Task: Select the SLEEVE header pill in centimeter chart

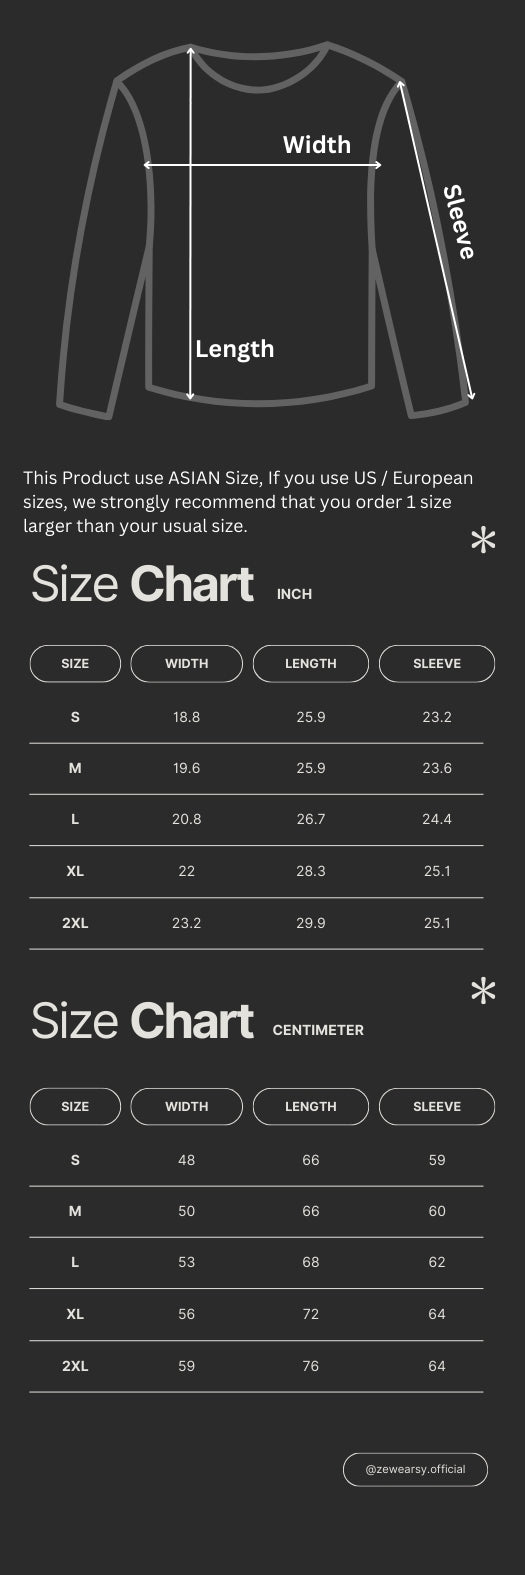Action: [437, 1107]
